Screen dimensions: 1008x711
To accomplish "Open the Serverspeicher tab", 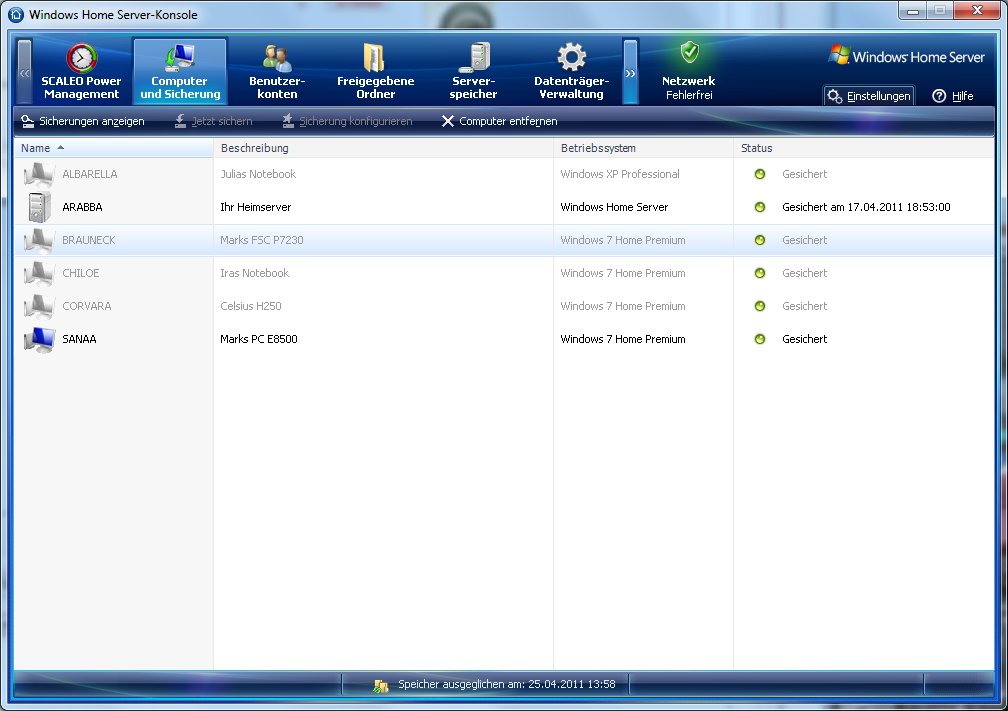I will [473, 71].
